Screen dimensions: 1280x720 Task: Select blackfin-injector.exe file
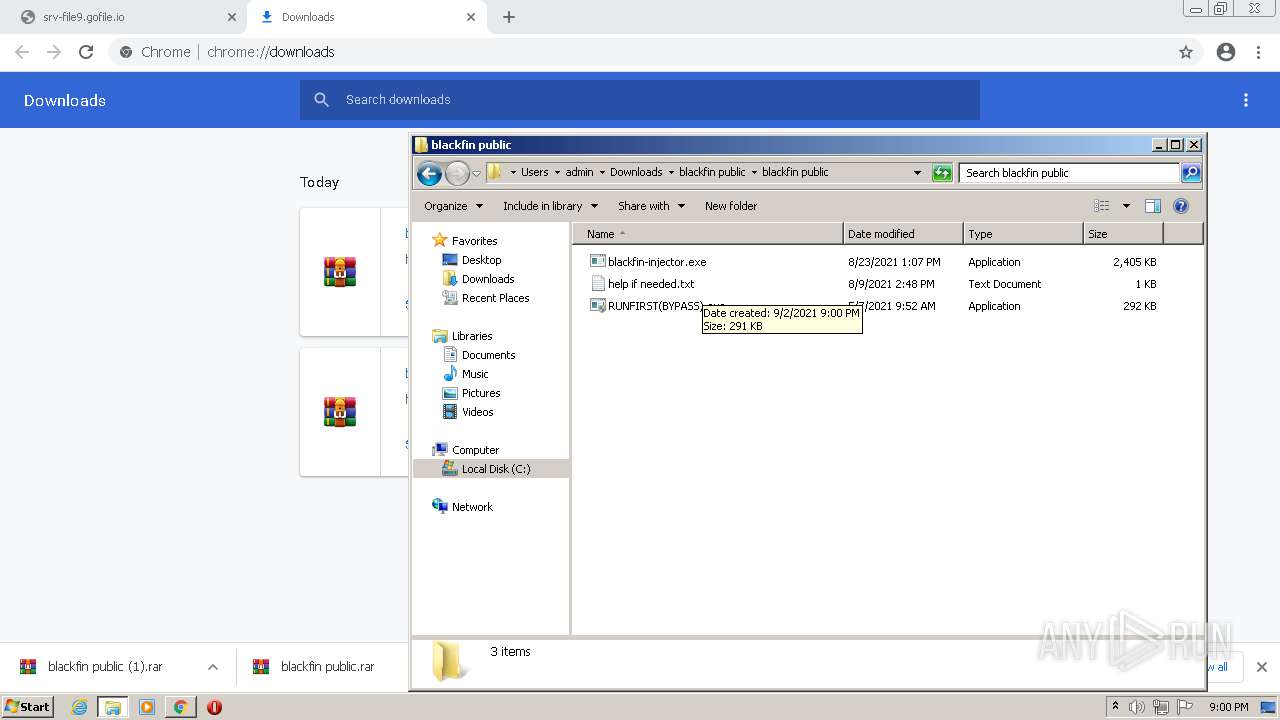click(657, 262)
